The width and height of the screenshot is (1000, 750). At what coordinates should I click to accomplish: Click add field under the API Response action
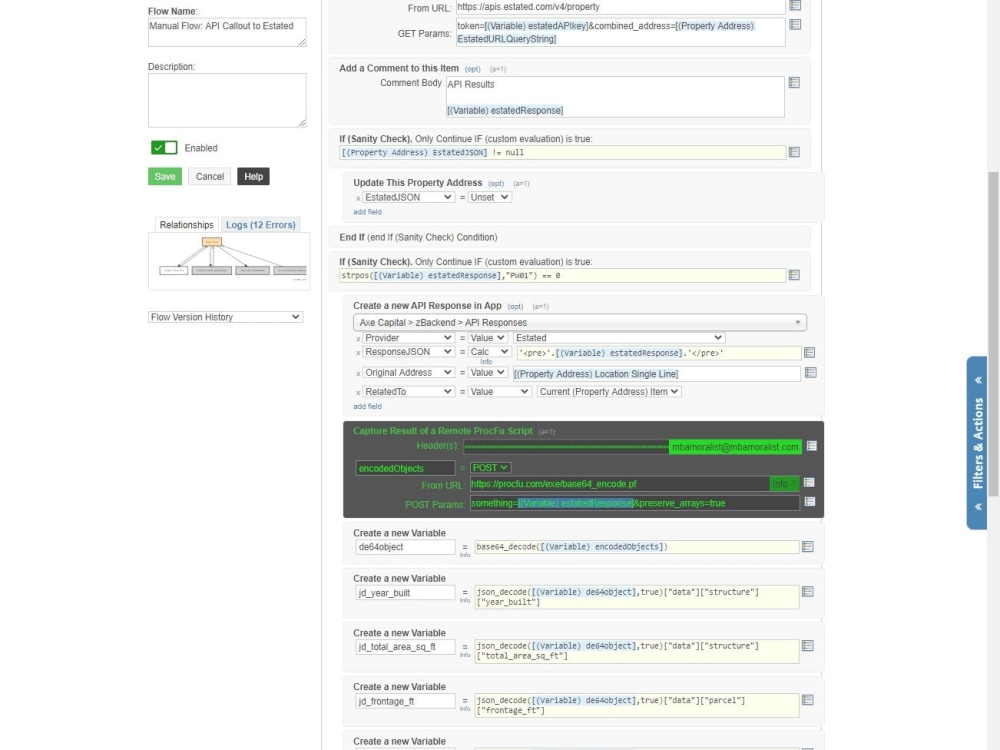coord(367,406)
